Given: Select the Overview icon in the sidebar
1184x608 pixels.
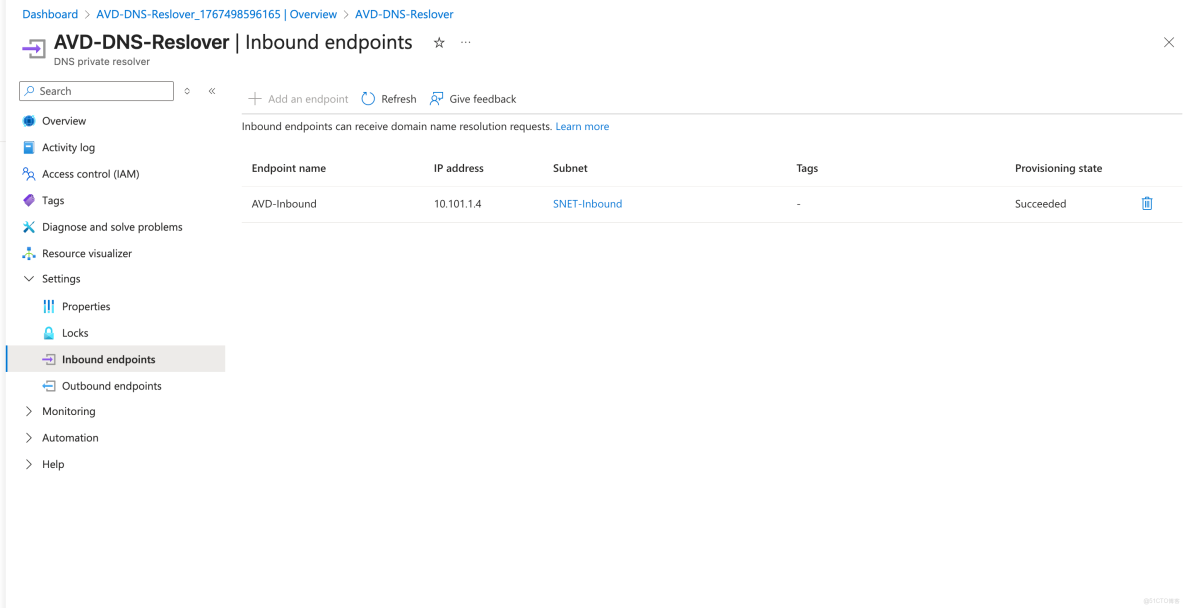Looking at the screenshot, I should 29,120.
